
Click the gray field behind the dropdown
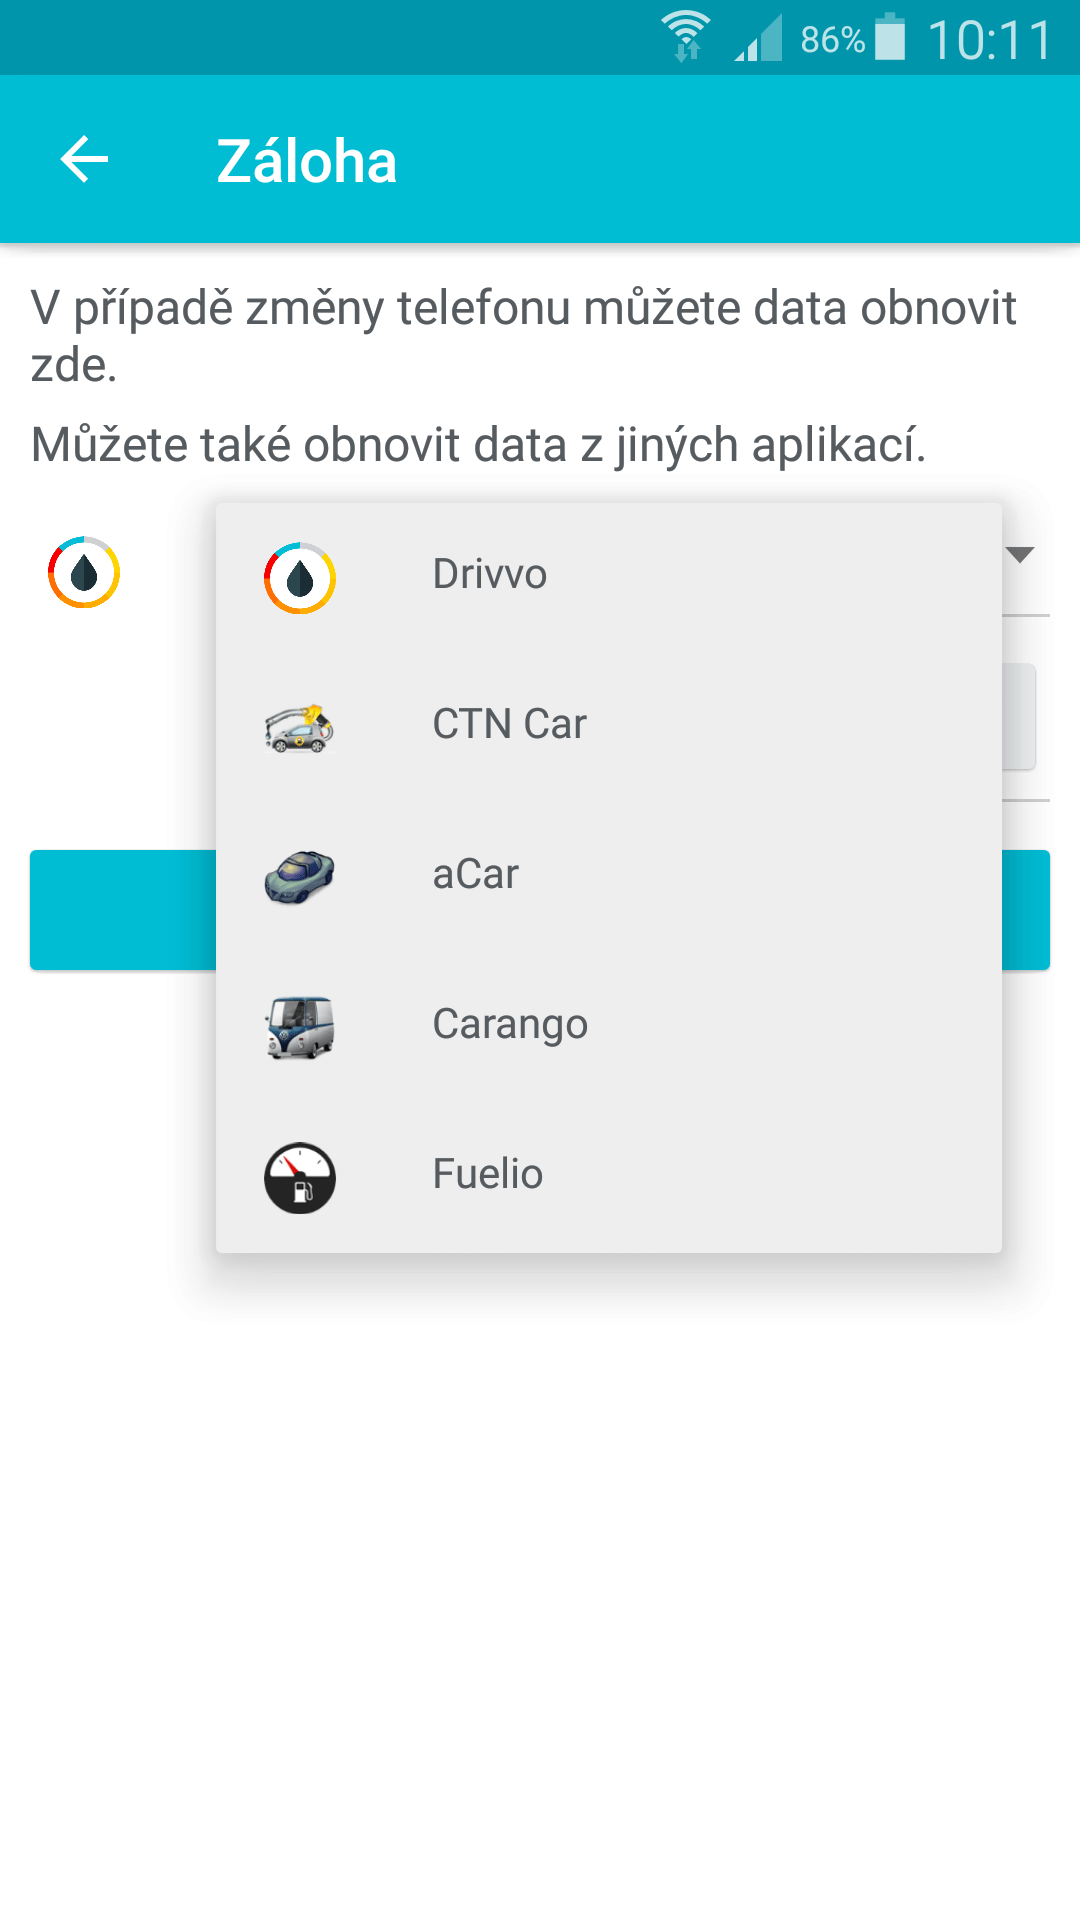(x=1019, y=716)
